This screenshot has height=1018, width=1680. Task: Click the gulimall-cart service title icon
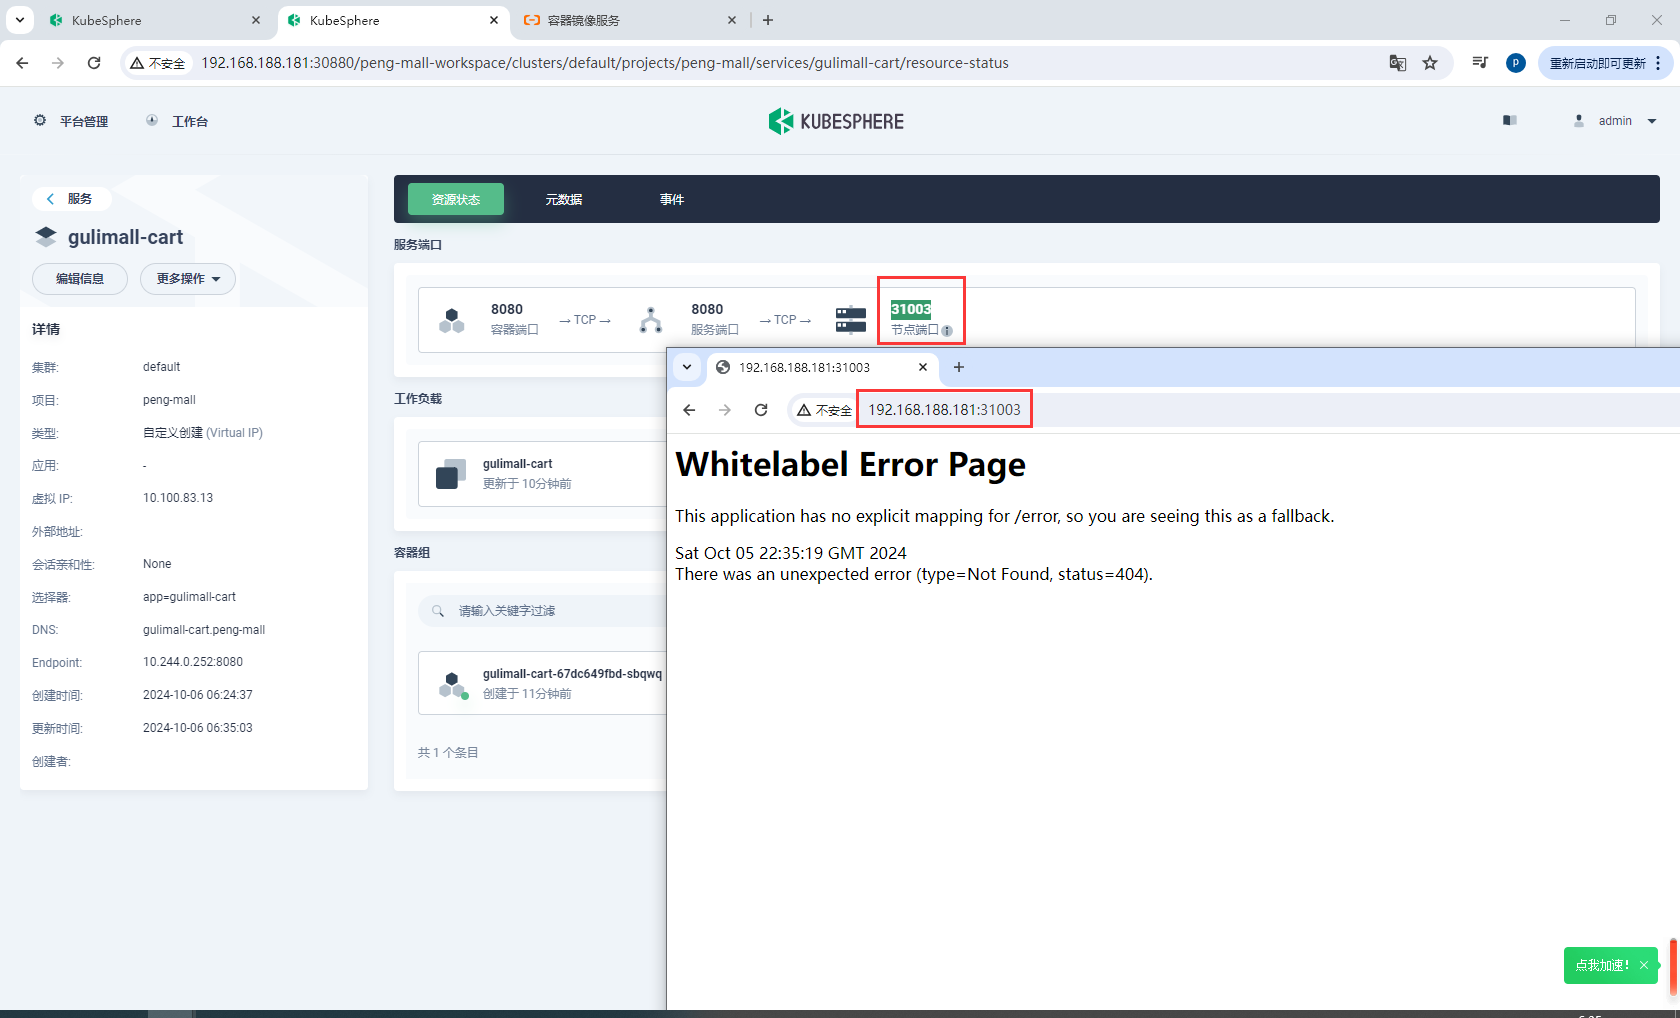46,237
